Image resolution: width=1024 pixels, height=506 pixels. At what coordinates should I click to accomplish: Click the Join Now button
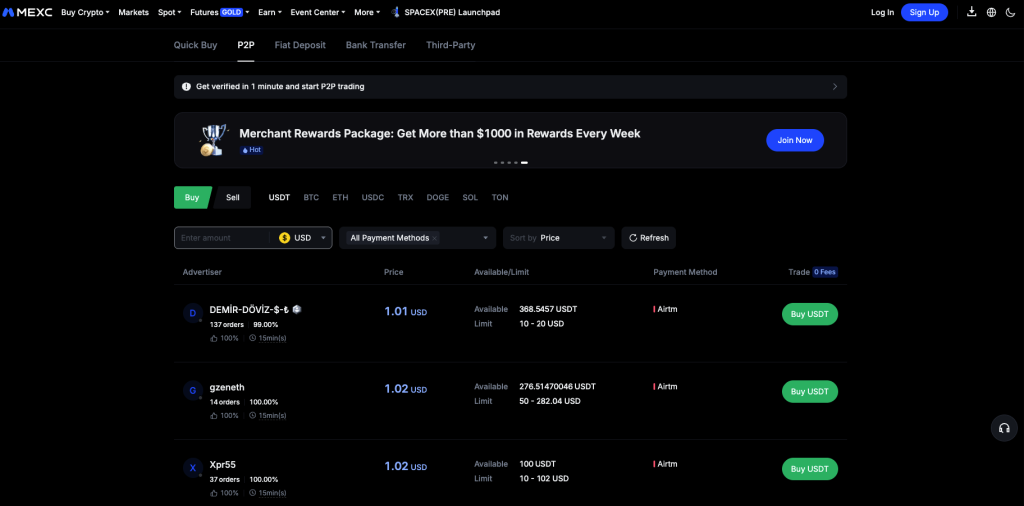point(795,140)
